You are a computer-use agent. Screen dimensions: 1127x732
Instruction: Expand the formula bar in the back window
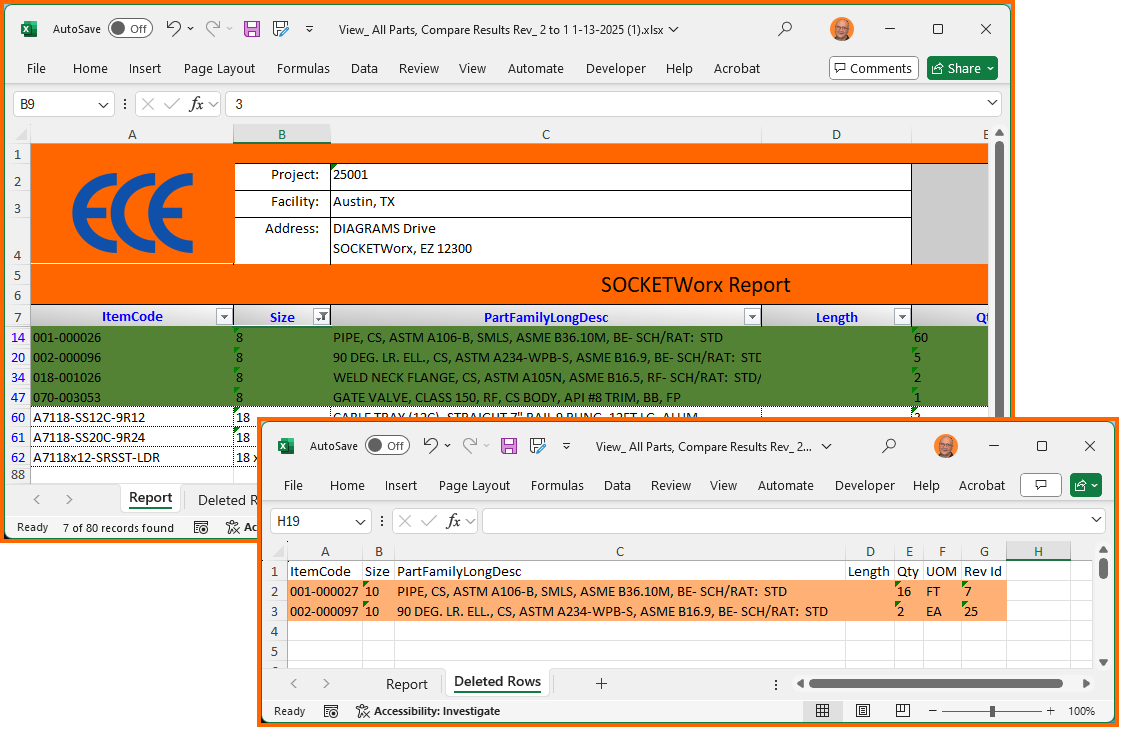point(992,104)
